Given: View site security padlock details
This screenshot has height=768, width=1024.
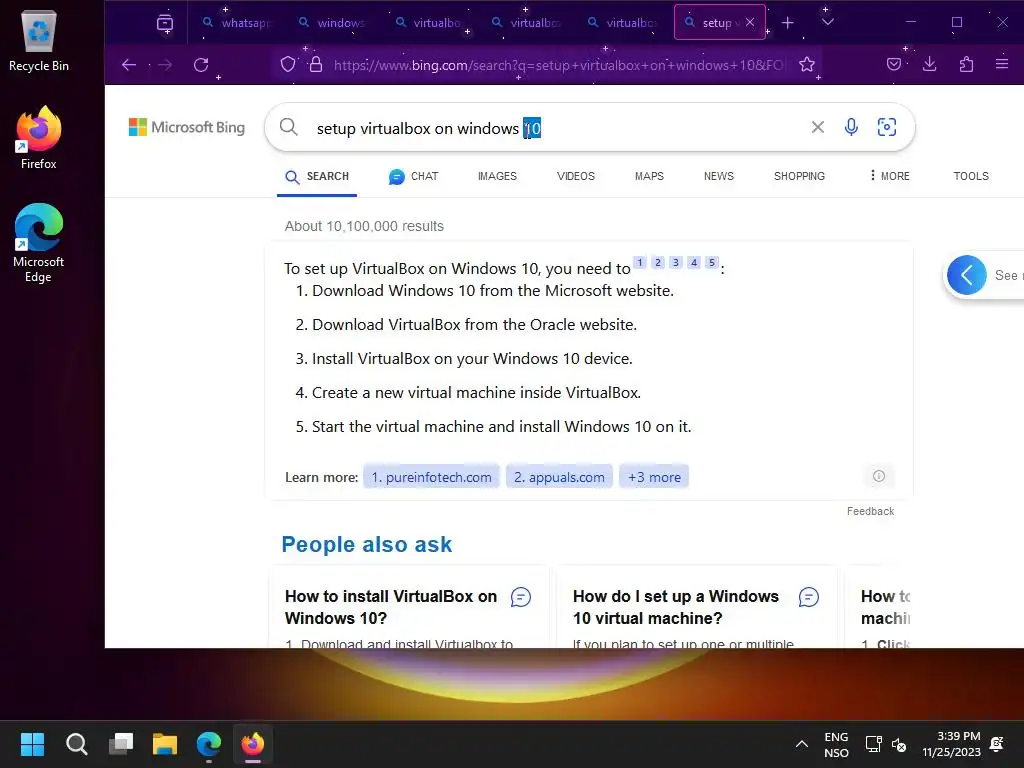Looking at the screenshot, I should [316, 64].
